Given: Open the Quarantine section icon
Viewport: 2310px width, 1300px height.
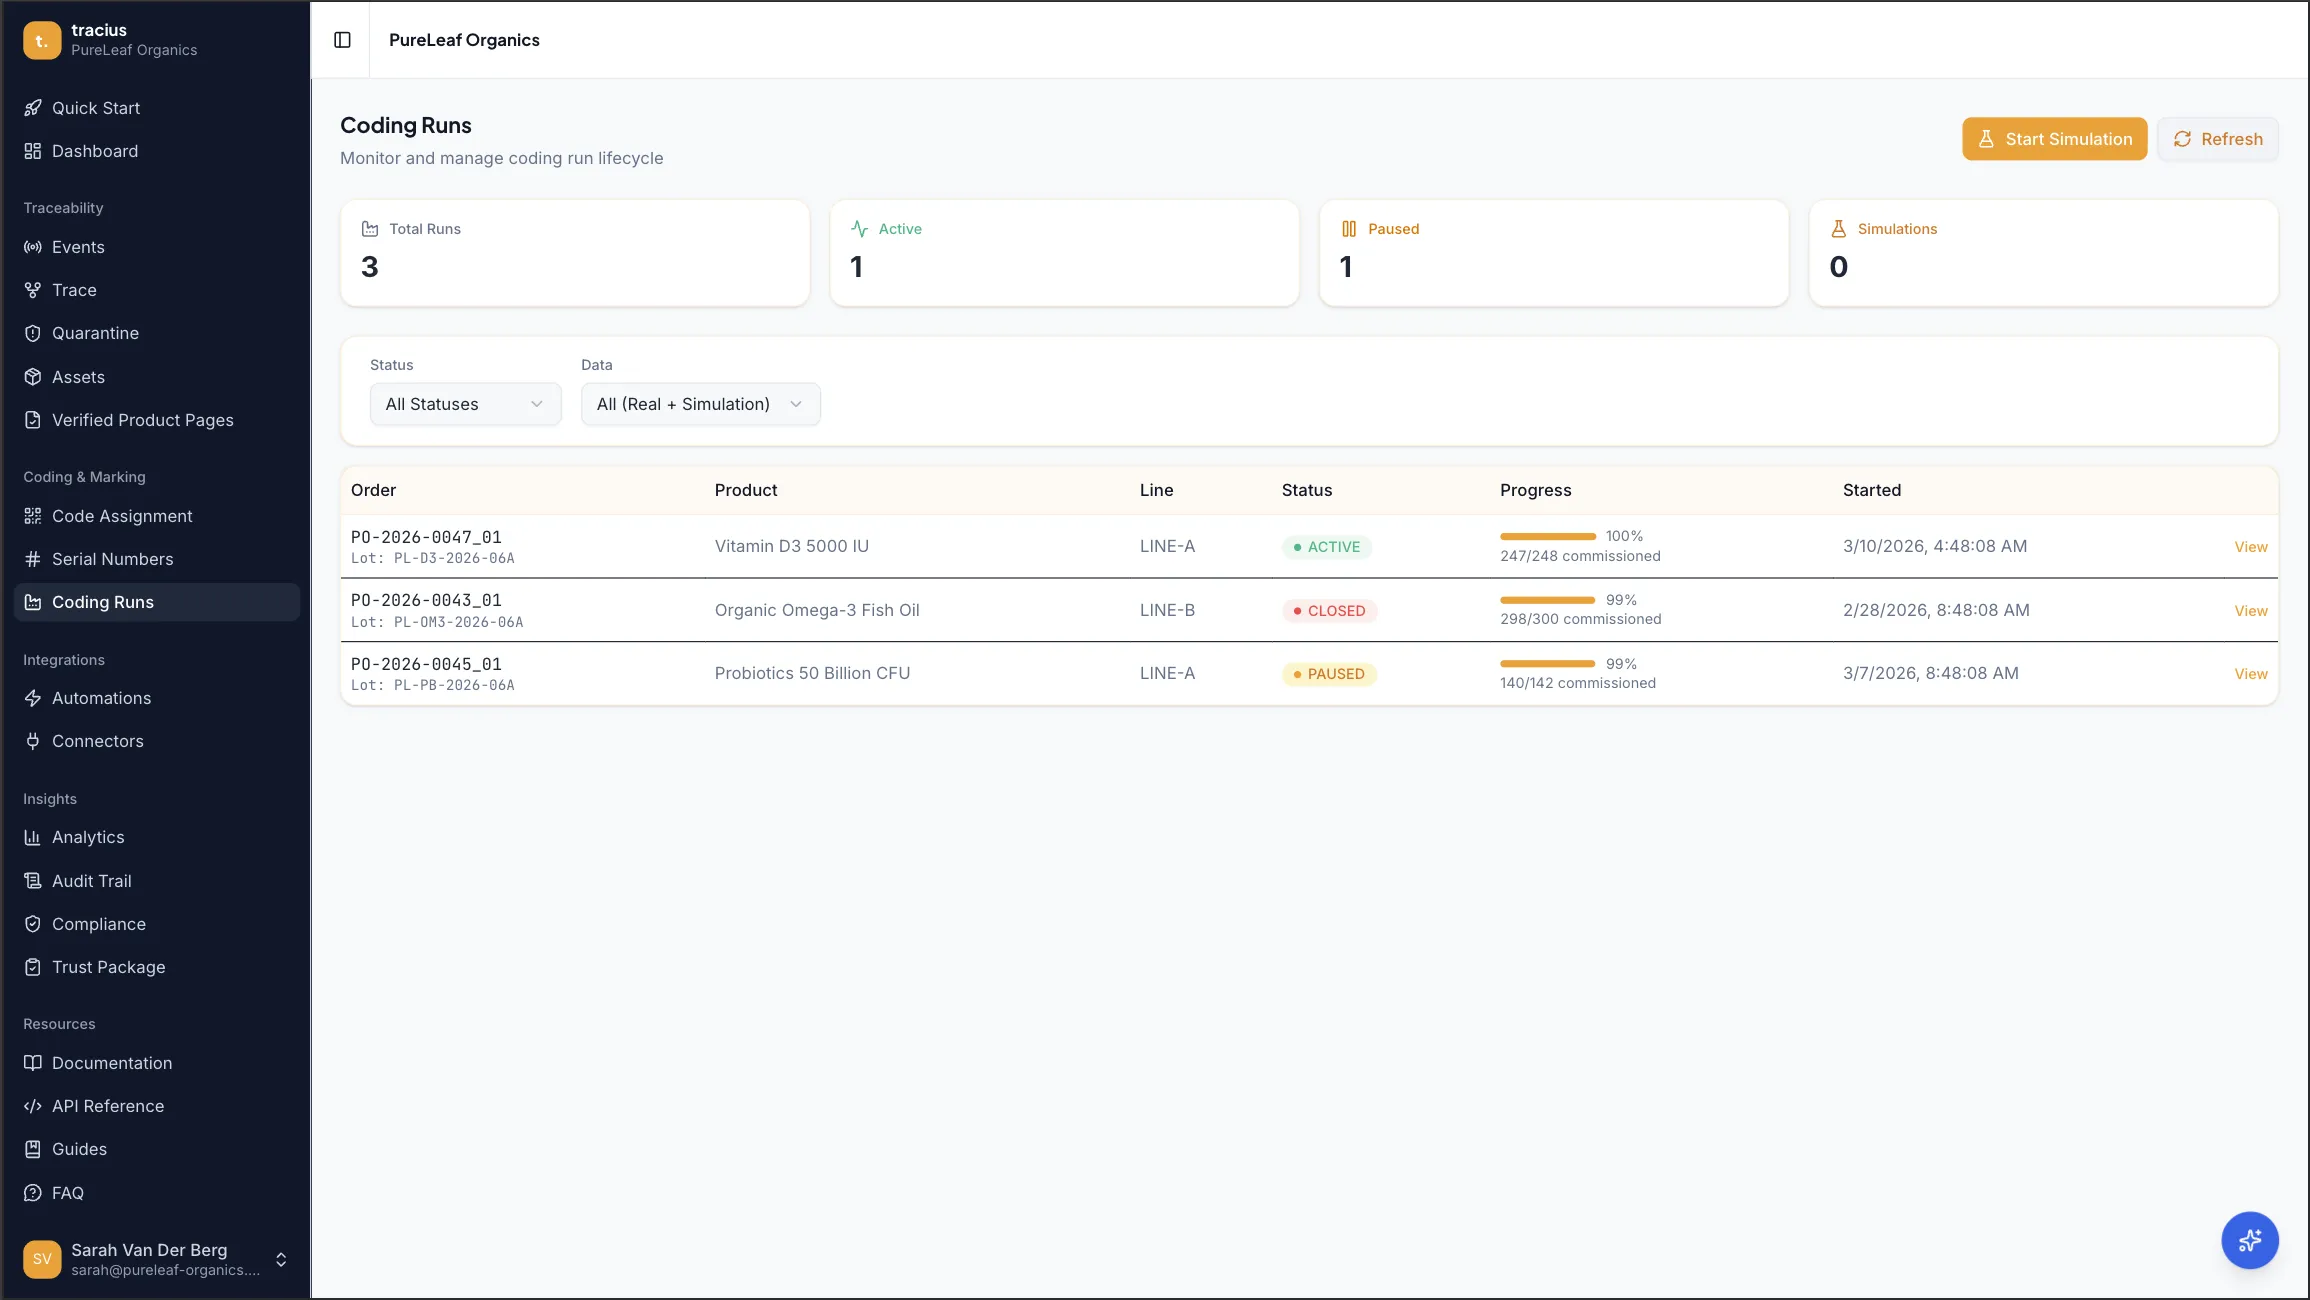Looking at the screenshot, I should coord(33,333).
